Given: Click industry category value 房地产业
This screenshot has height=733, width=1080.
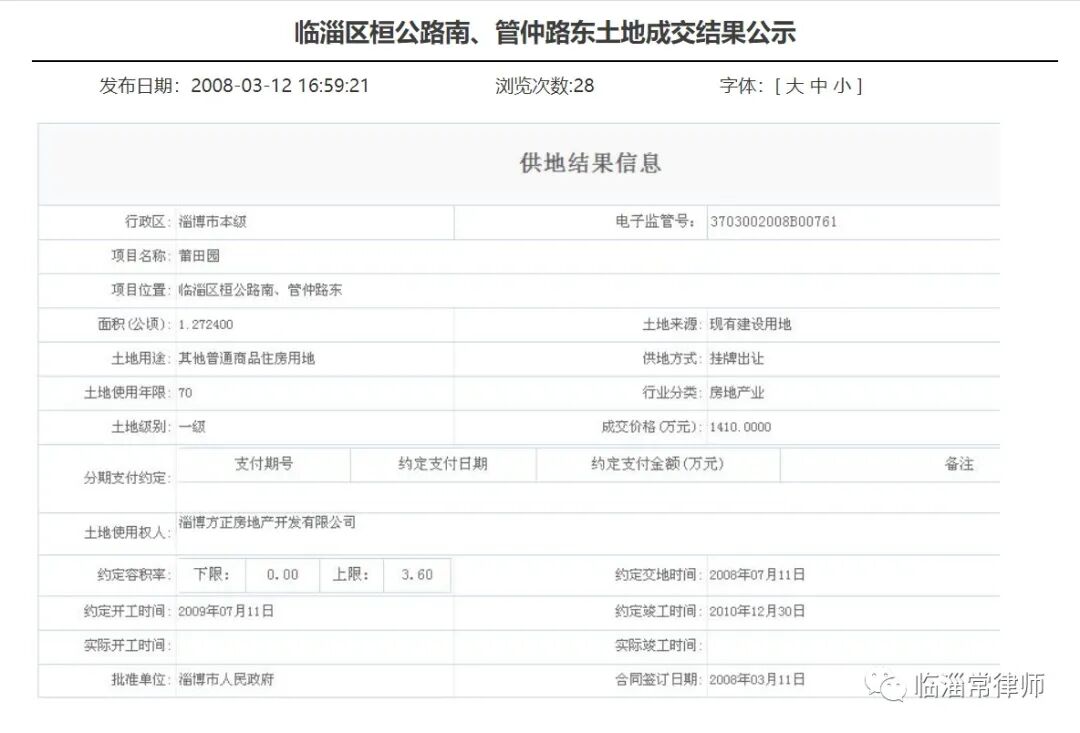Looking at the screenshot, I should pyautogui.click(x=736, y=393).
